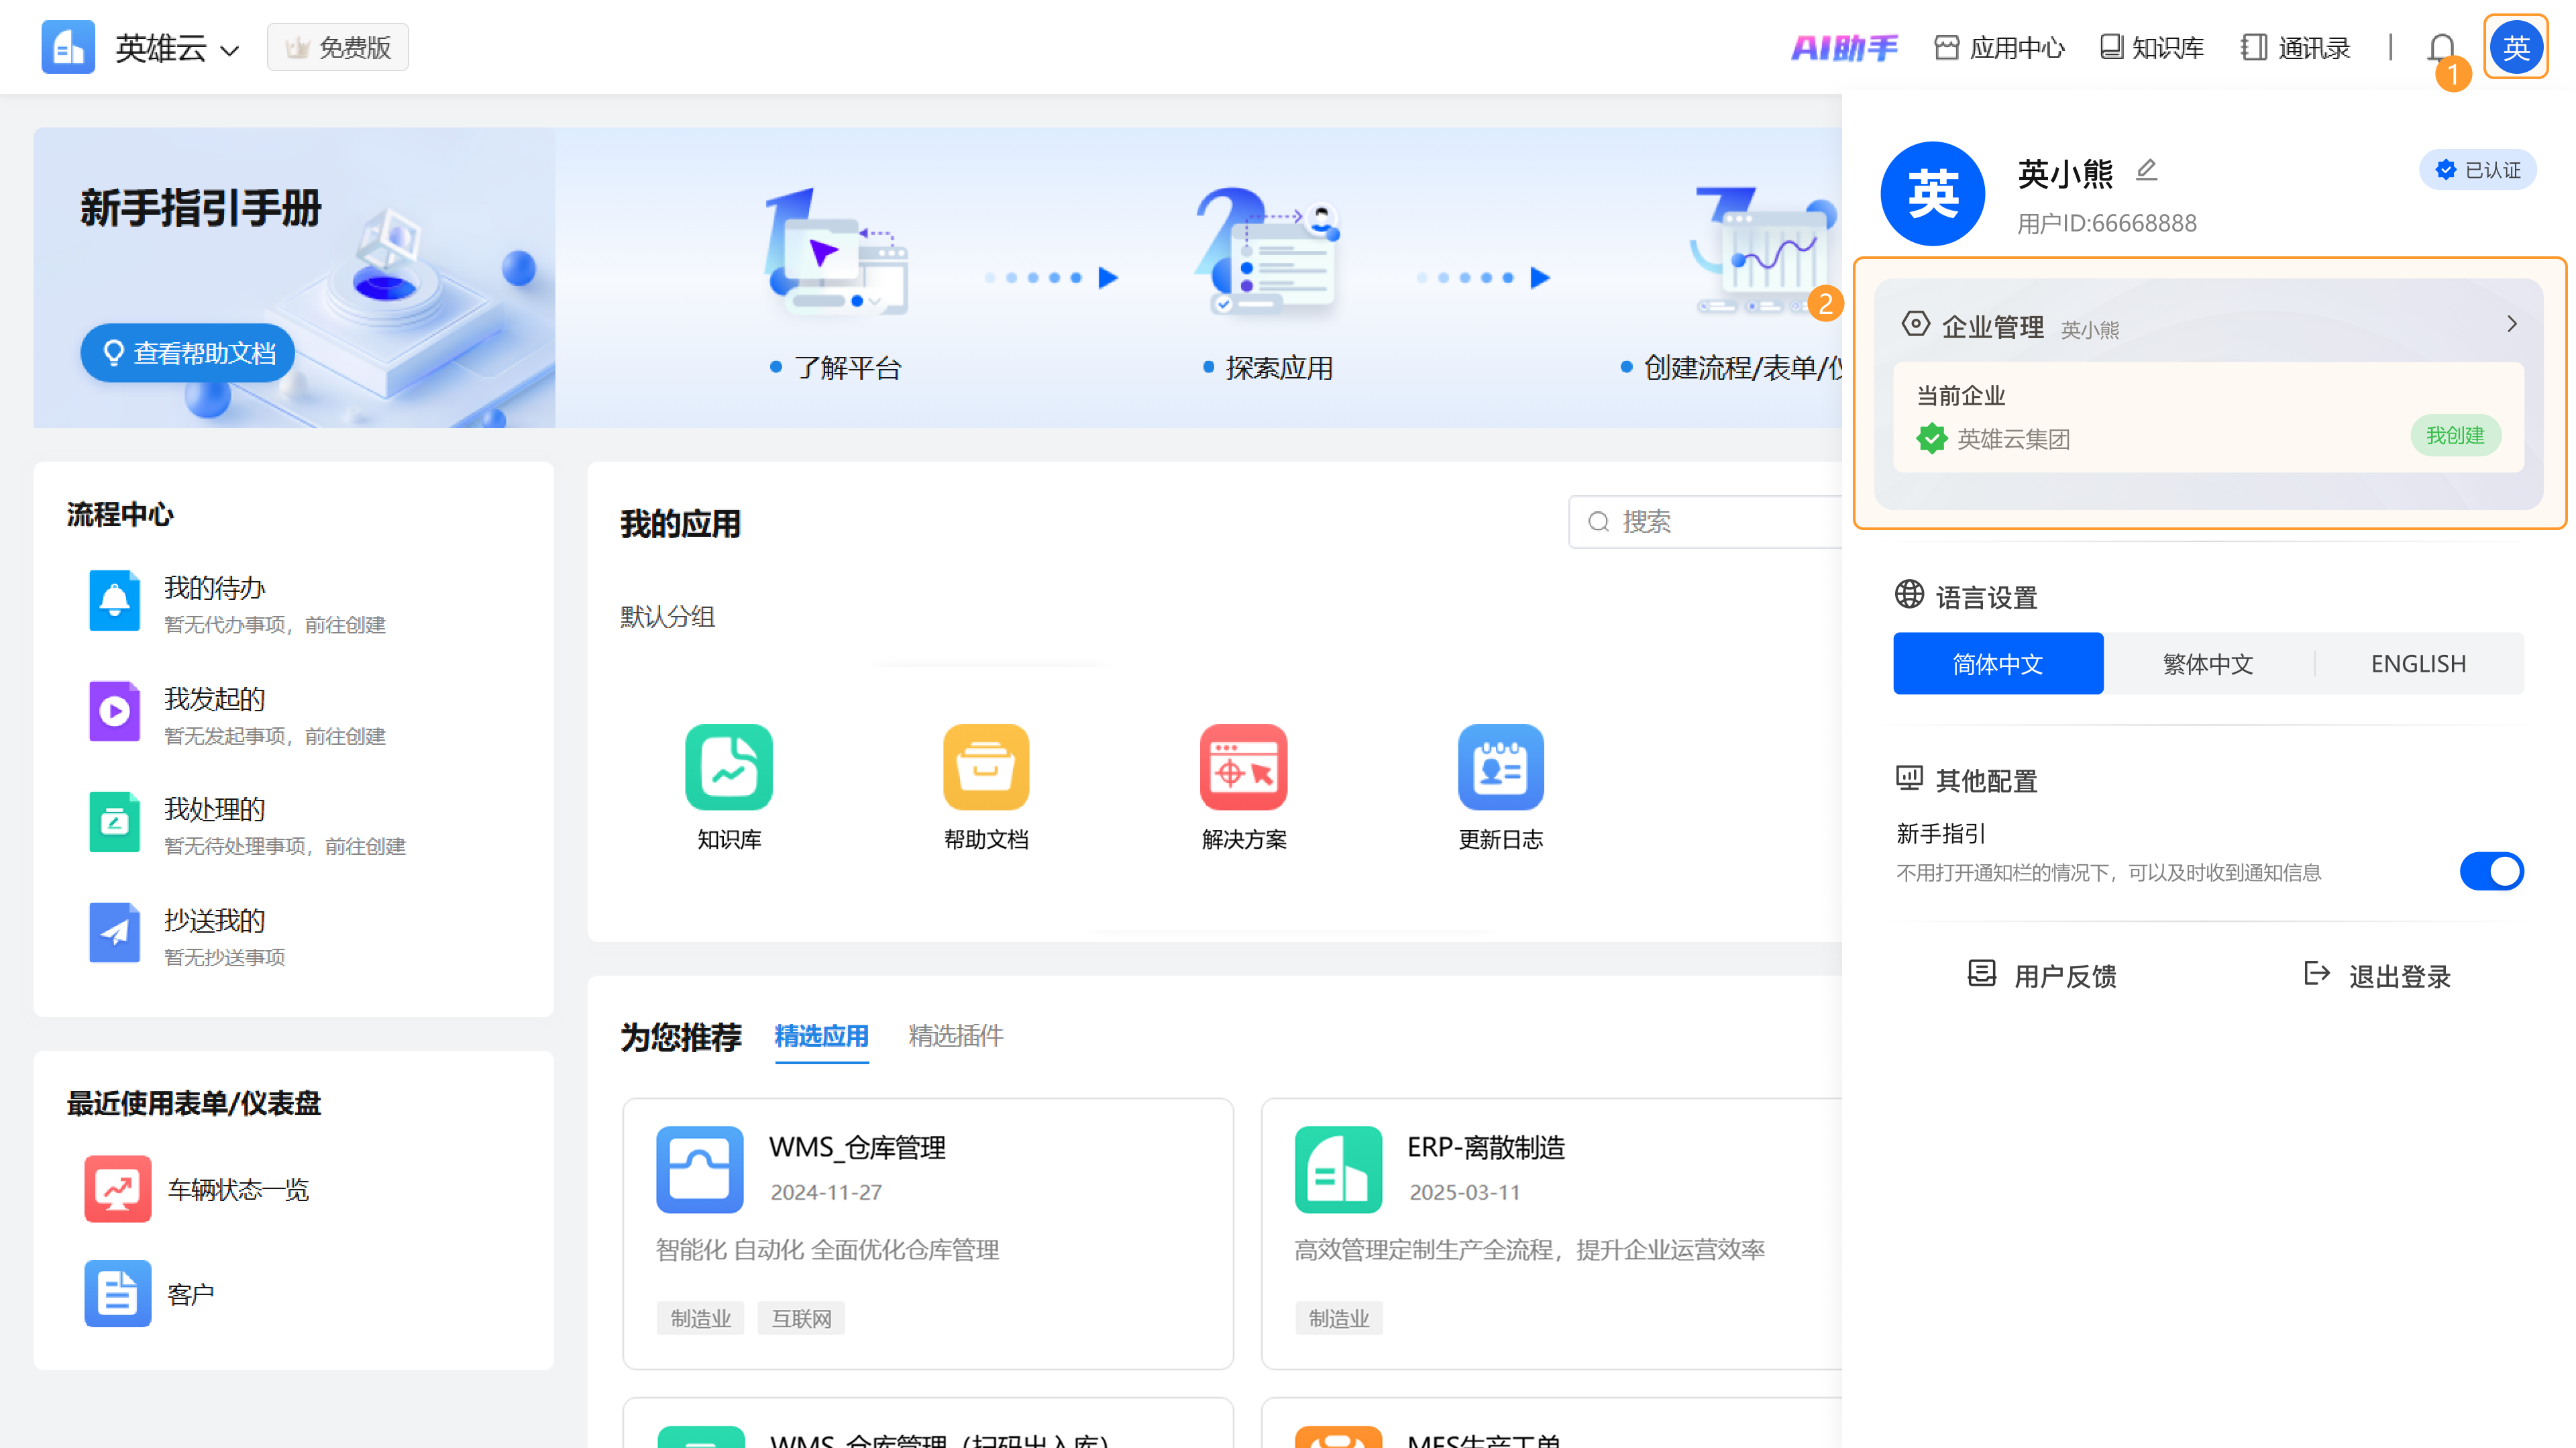Viewport: 2576px width, 1448px height.
Task: Click 查看帮助文档 button
Action: coord(187,353)
